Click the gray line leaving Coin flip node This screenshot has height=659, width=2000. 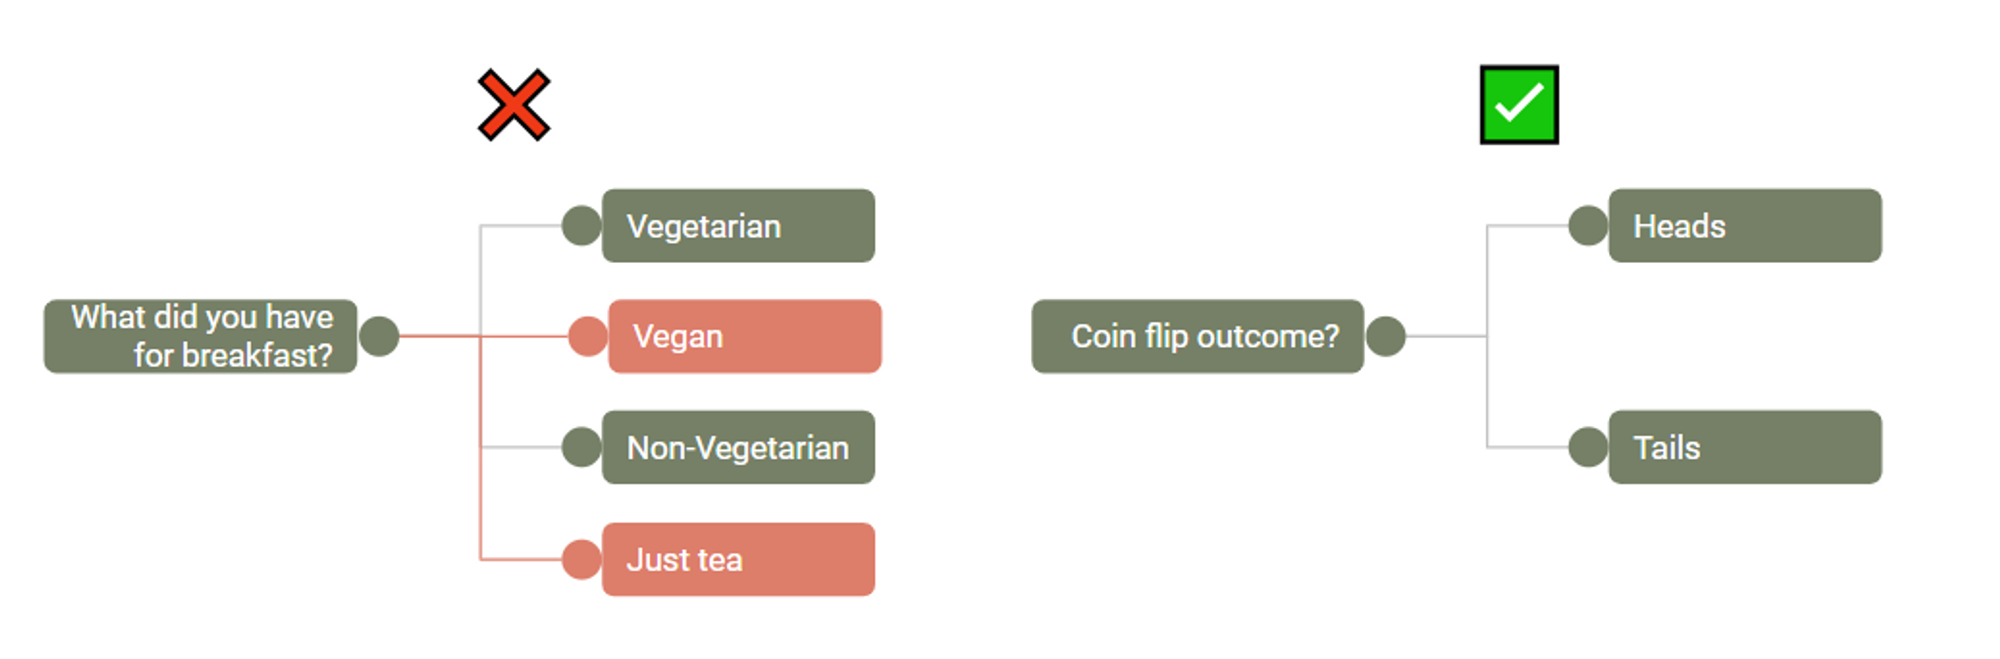(1446, 336)
